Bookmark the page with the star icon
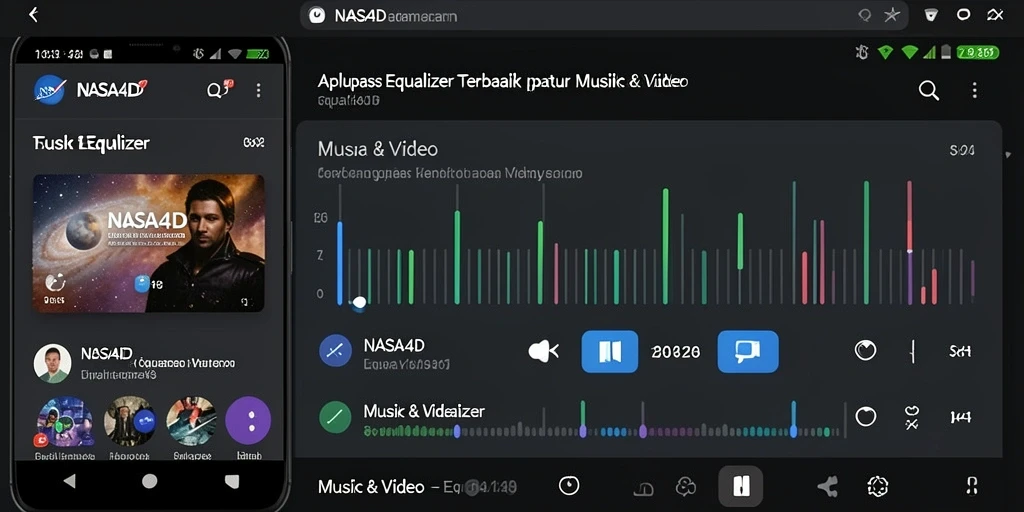Image resolution: width=1024 pixels, height=512 pixels. 891,16
